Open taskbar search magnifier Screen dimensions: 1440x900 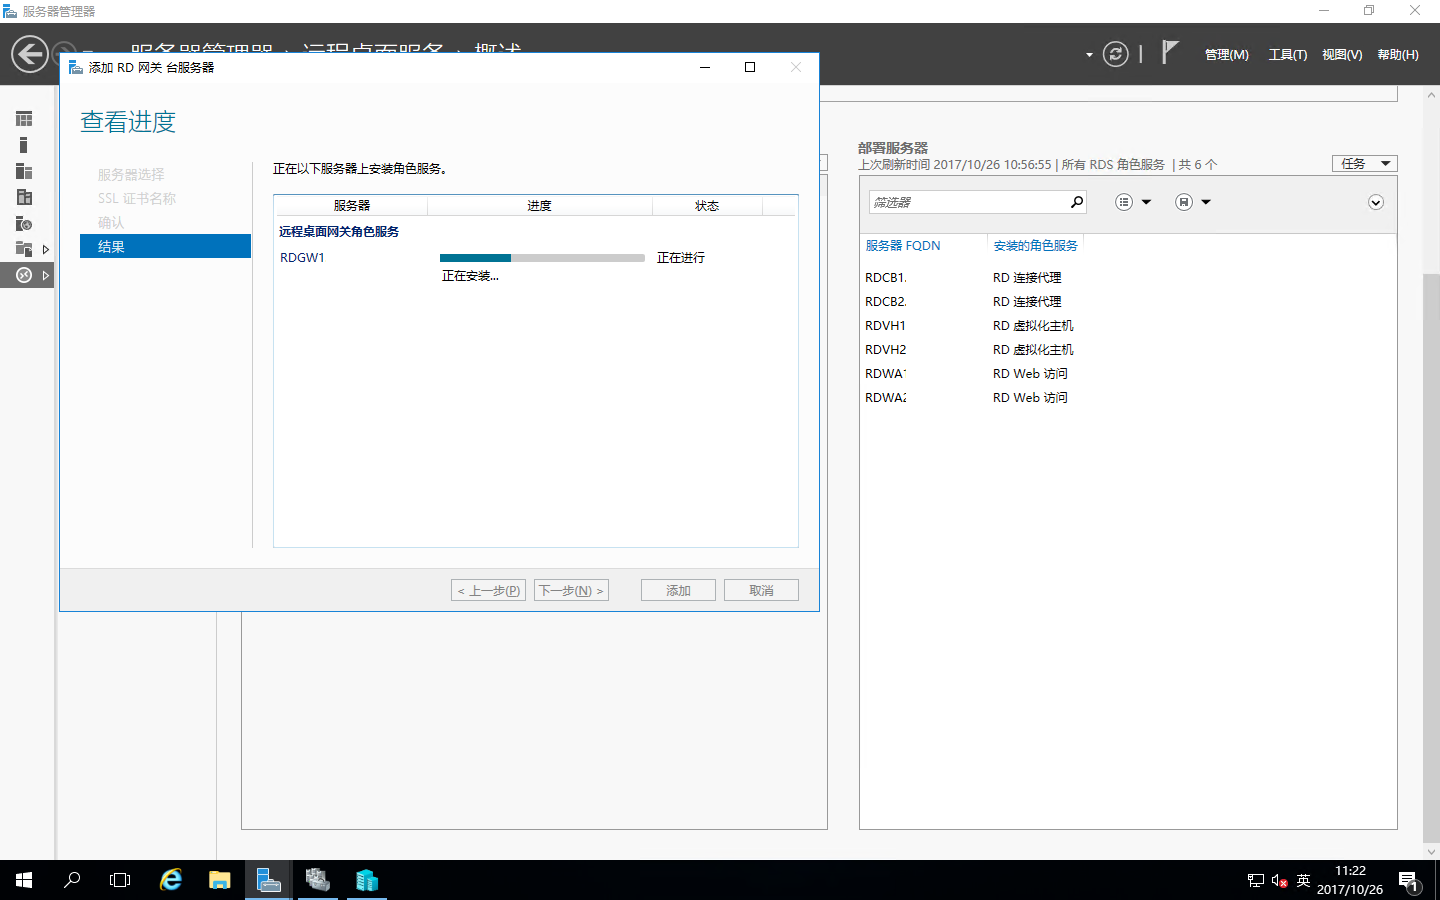click(72, 880)
